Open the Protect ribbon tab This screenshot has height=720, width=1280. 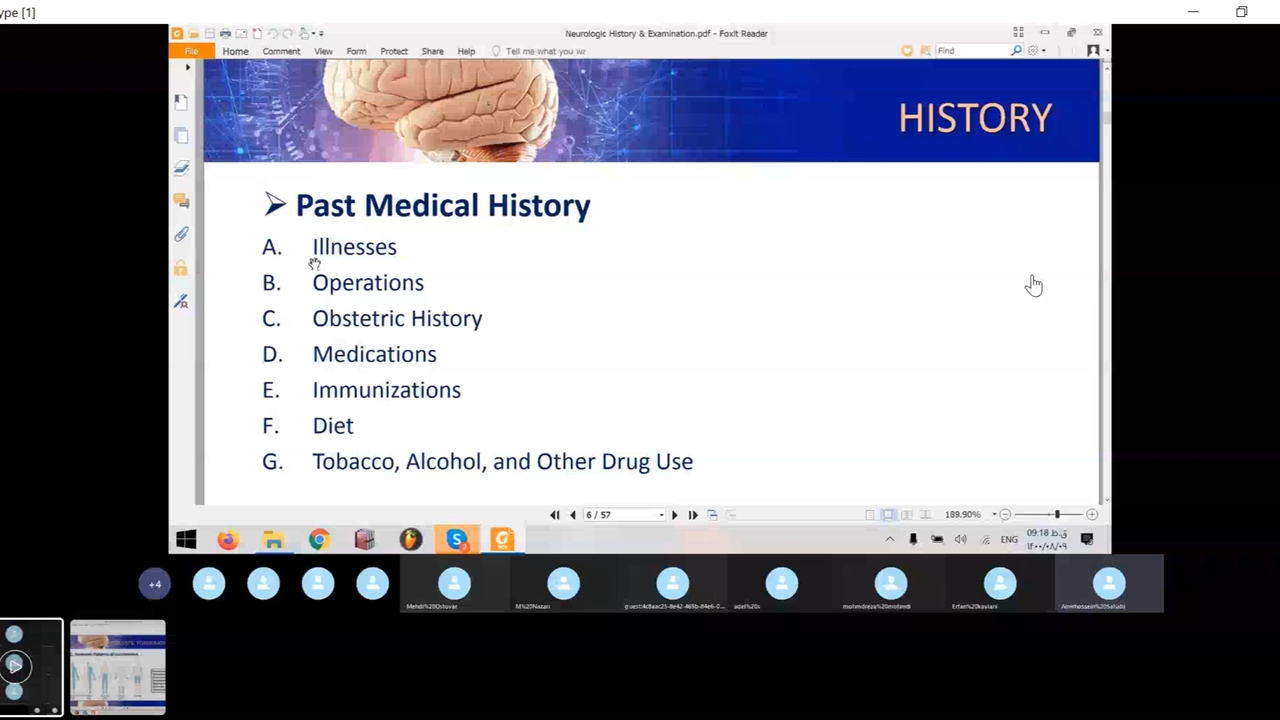tap(393, 51)
